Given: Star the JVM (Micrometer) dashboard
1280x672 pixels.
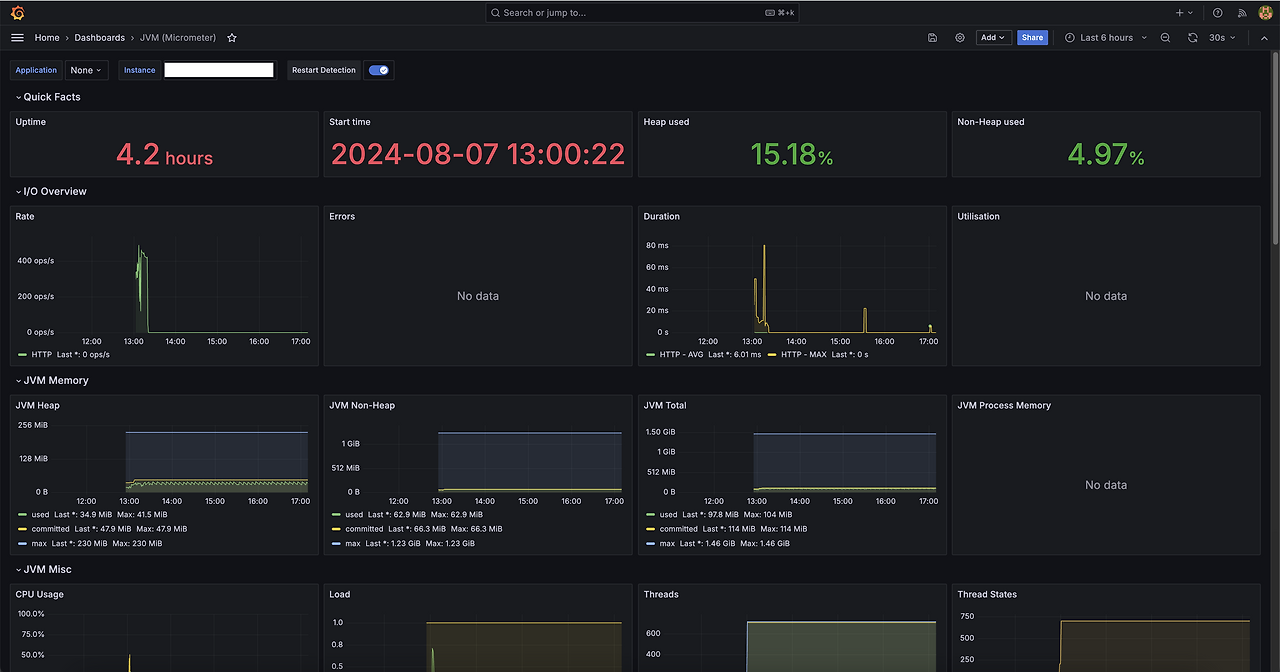Looking at the screenshot, I should point(232,37).
